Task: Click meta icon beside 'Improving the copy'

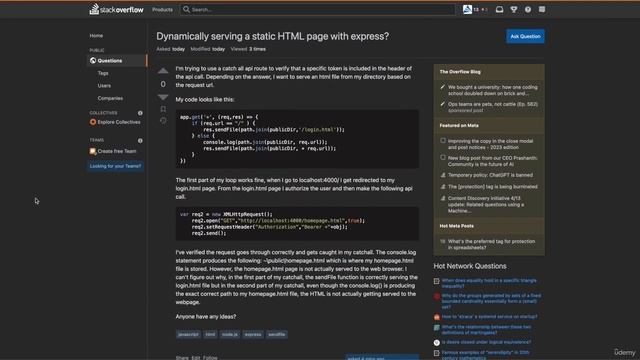Action: pos(443,141)
